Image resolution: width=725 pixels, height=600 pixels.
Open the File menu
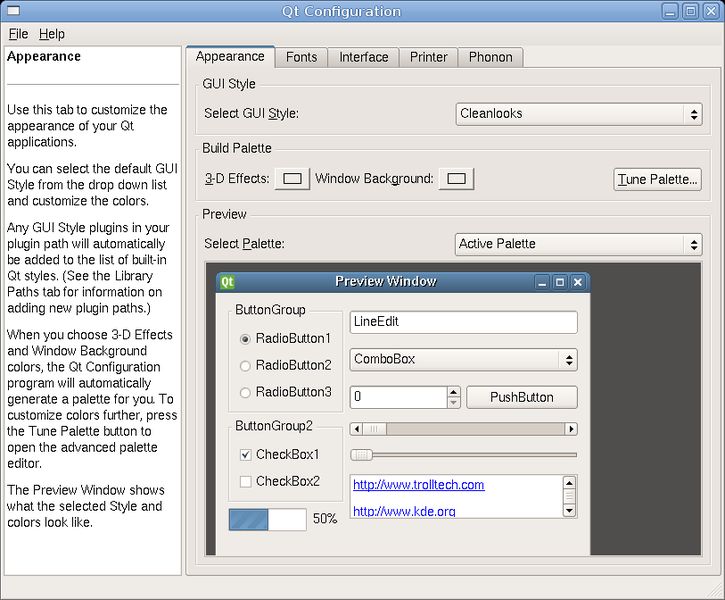point(18,34)
